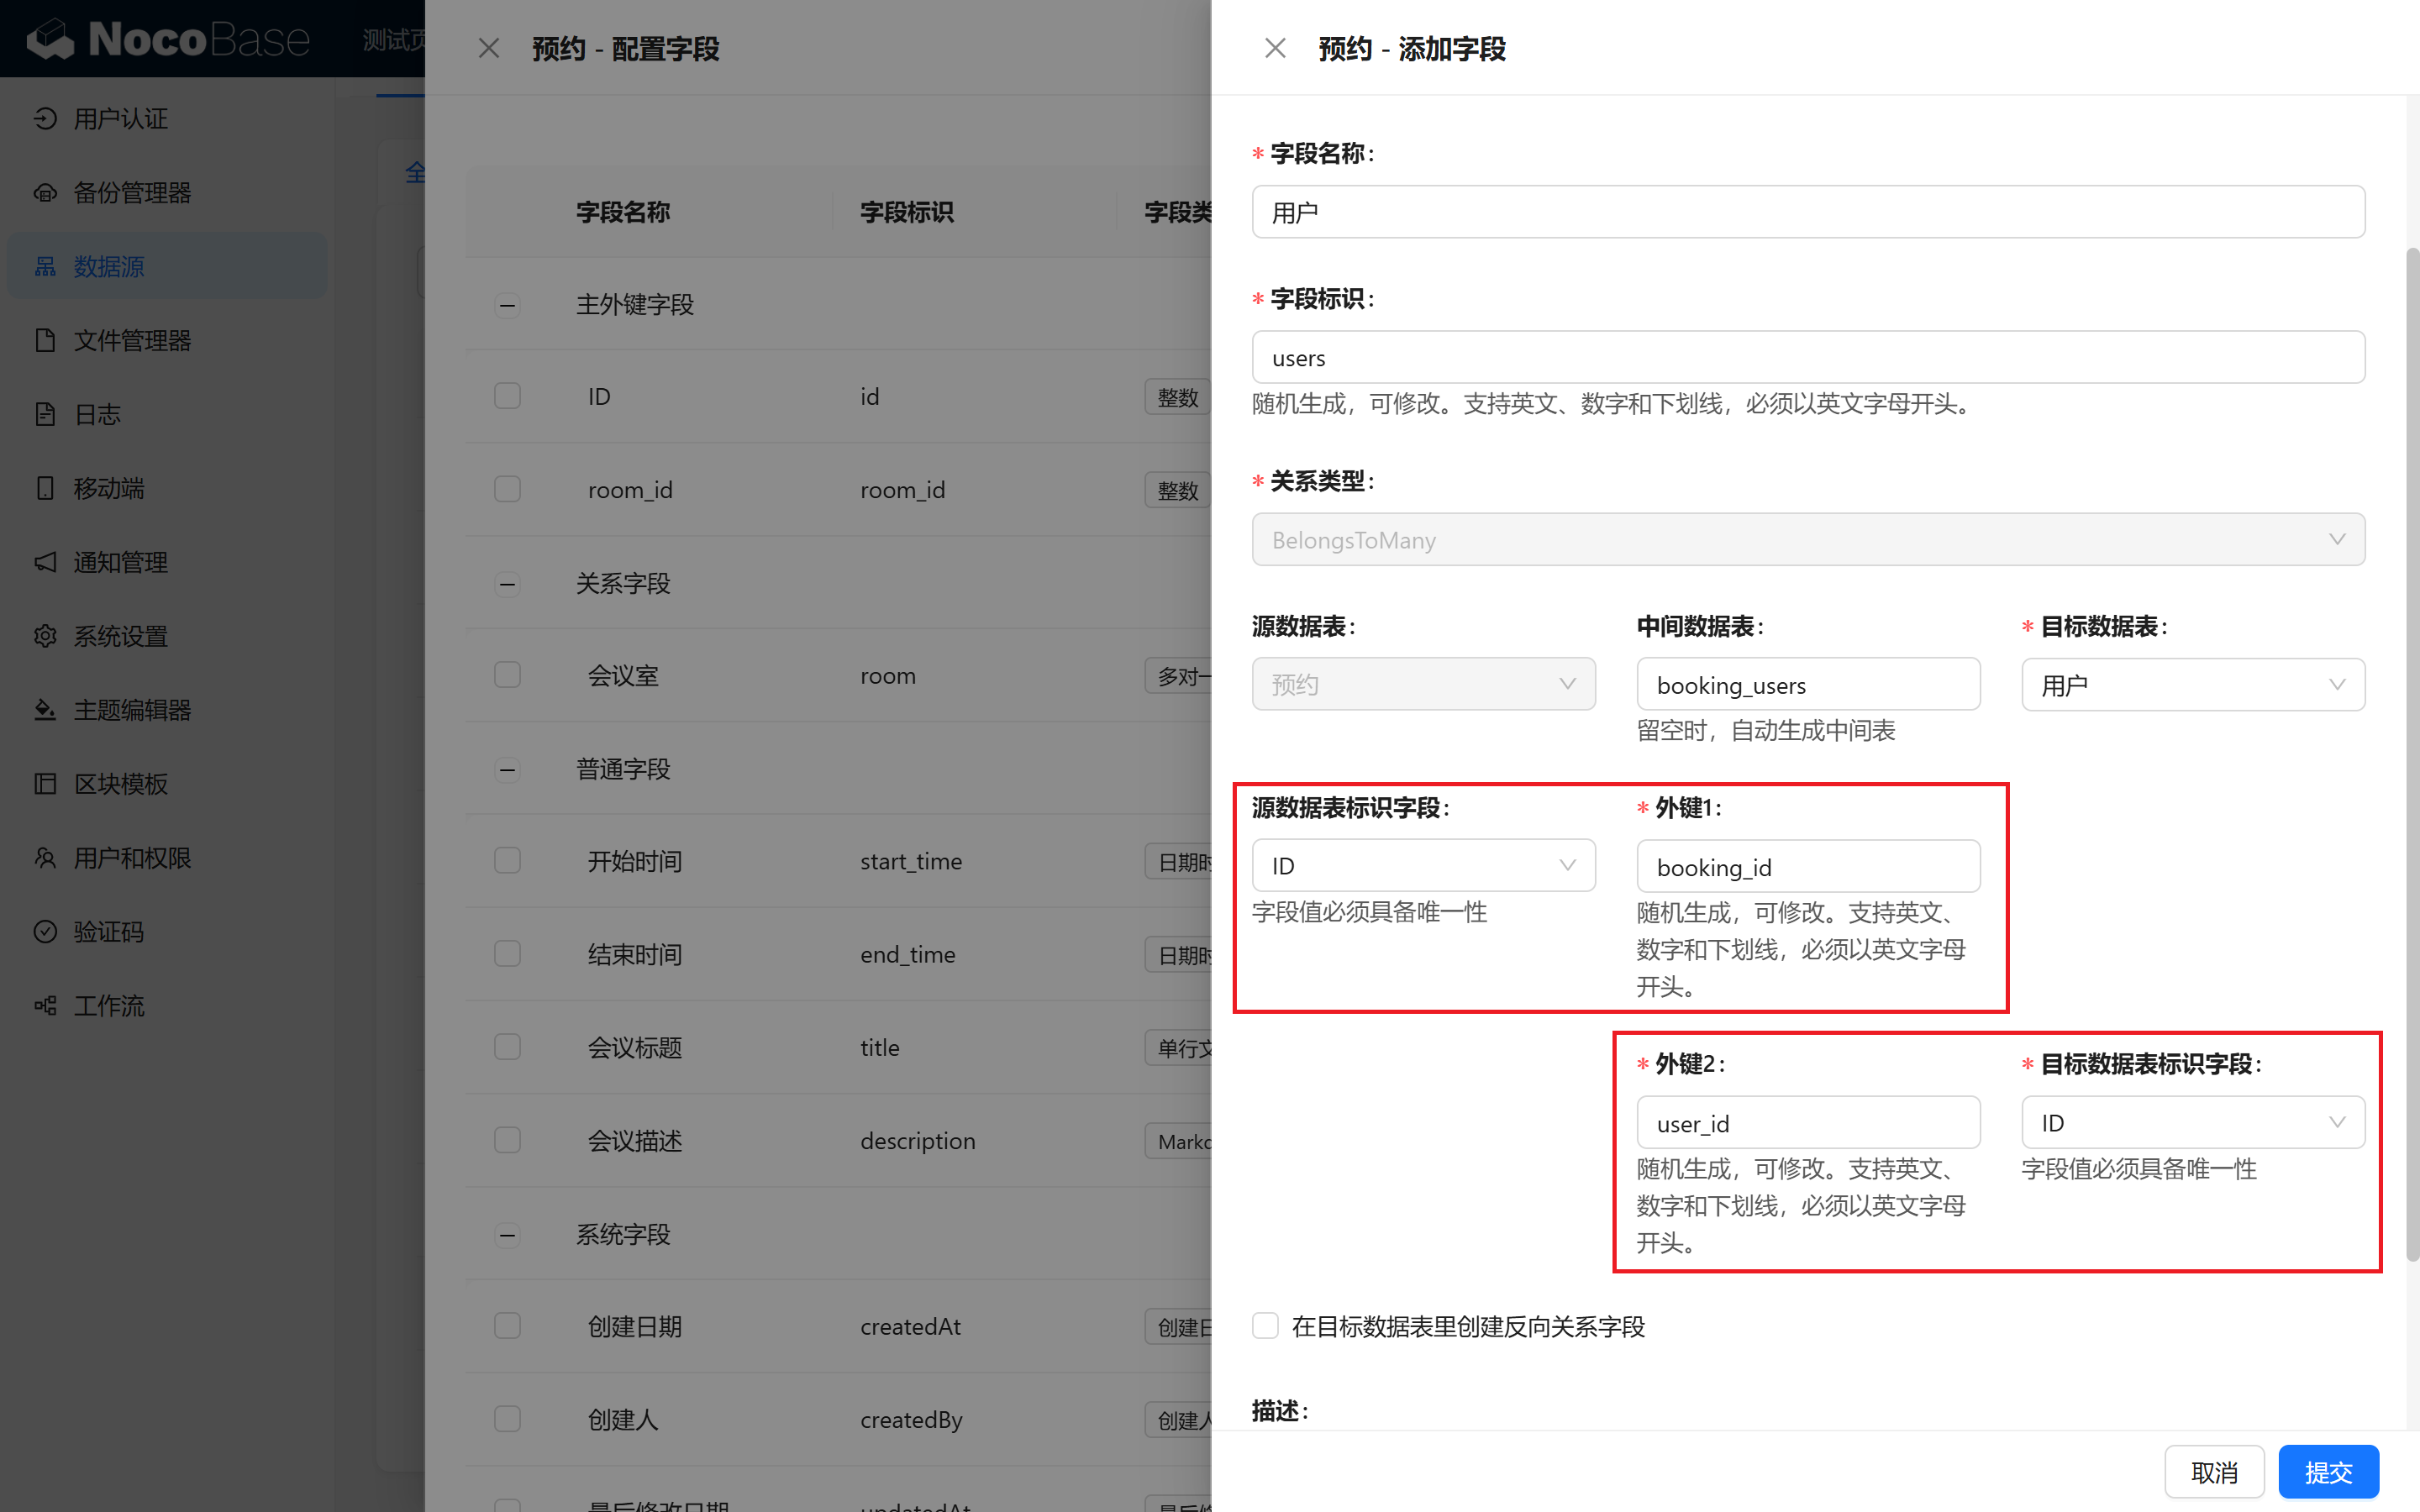Click the Theme Editor (主题编辑器) icon
The image size is (2420, 1512).
(x=45, y=710)
